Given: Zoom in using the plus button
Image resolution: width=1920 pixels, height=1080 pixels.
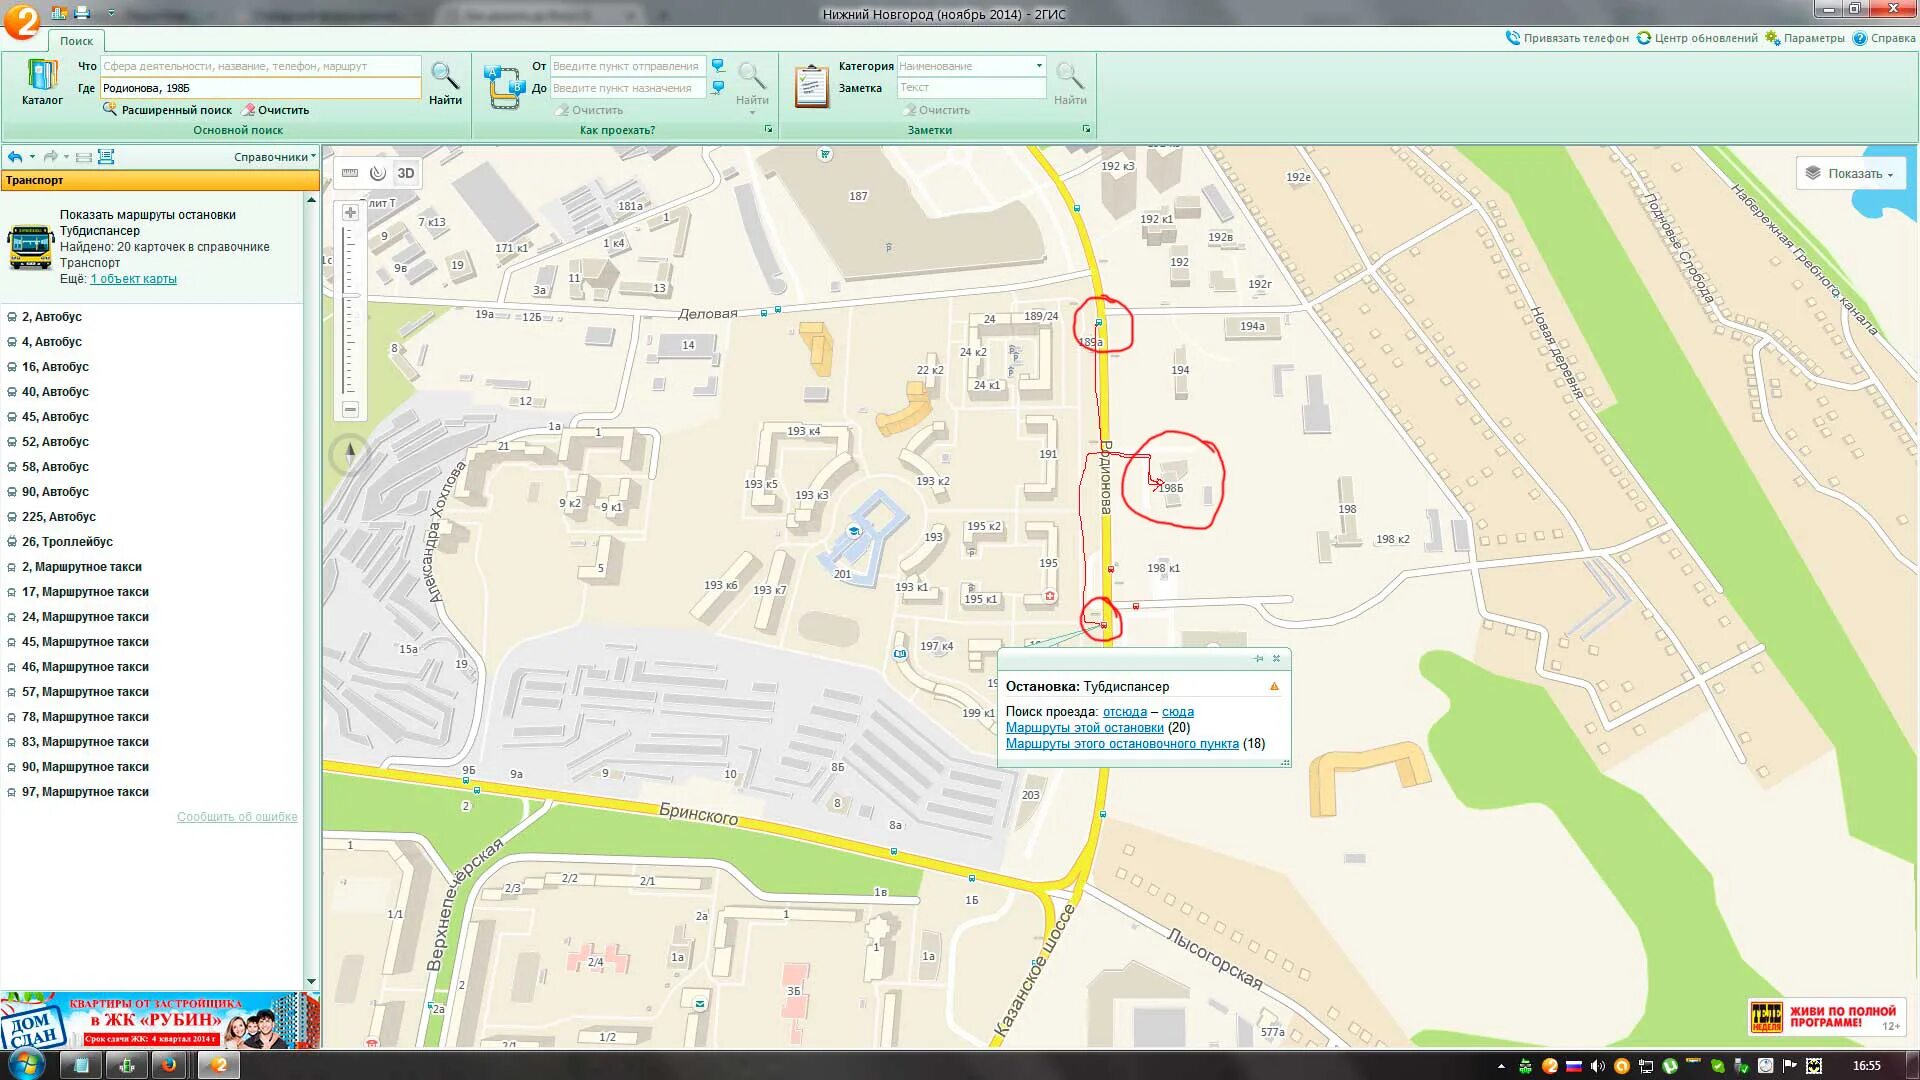Looking at the screenshot, I should pyautogui.click(x=351, y=213).
